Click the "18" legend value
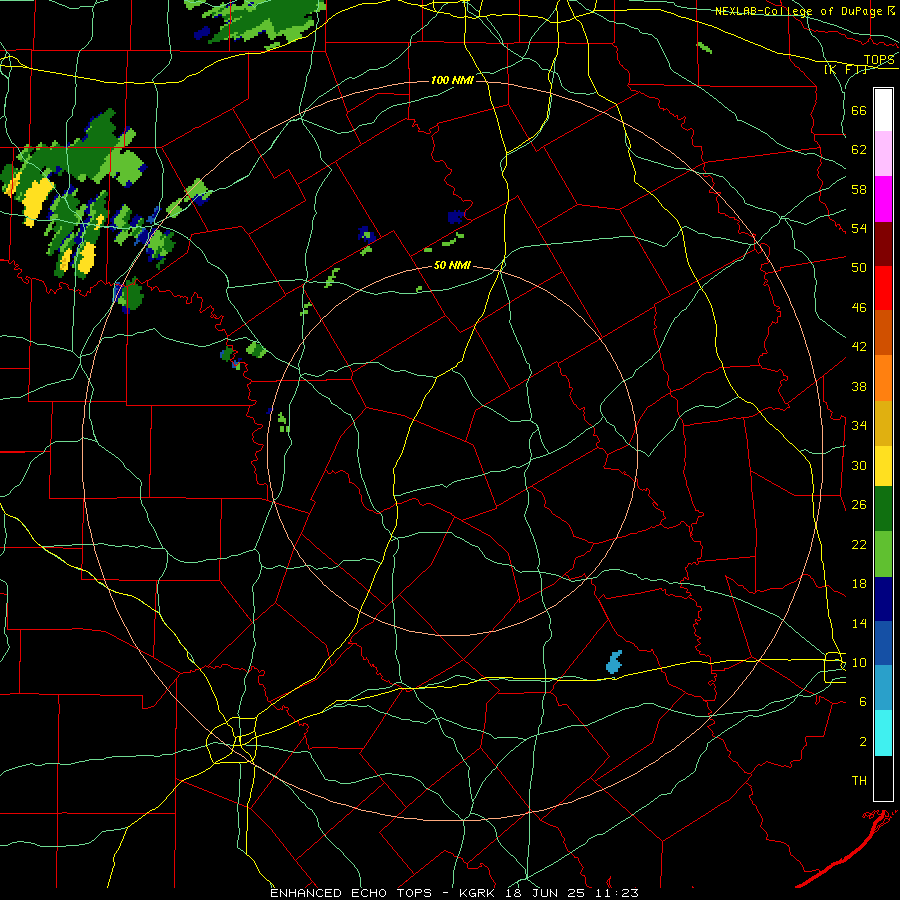Image resolution: width=900 pixels, height=900 pixels. [859, 584]
